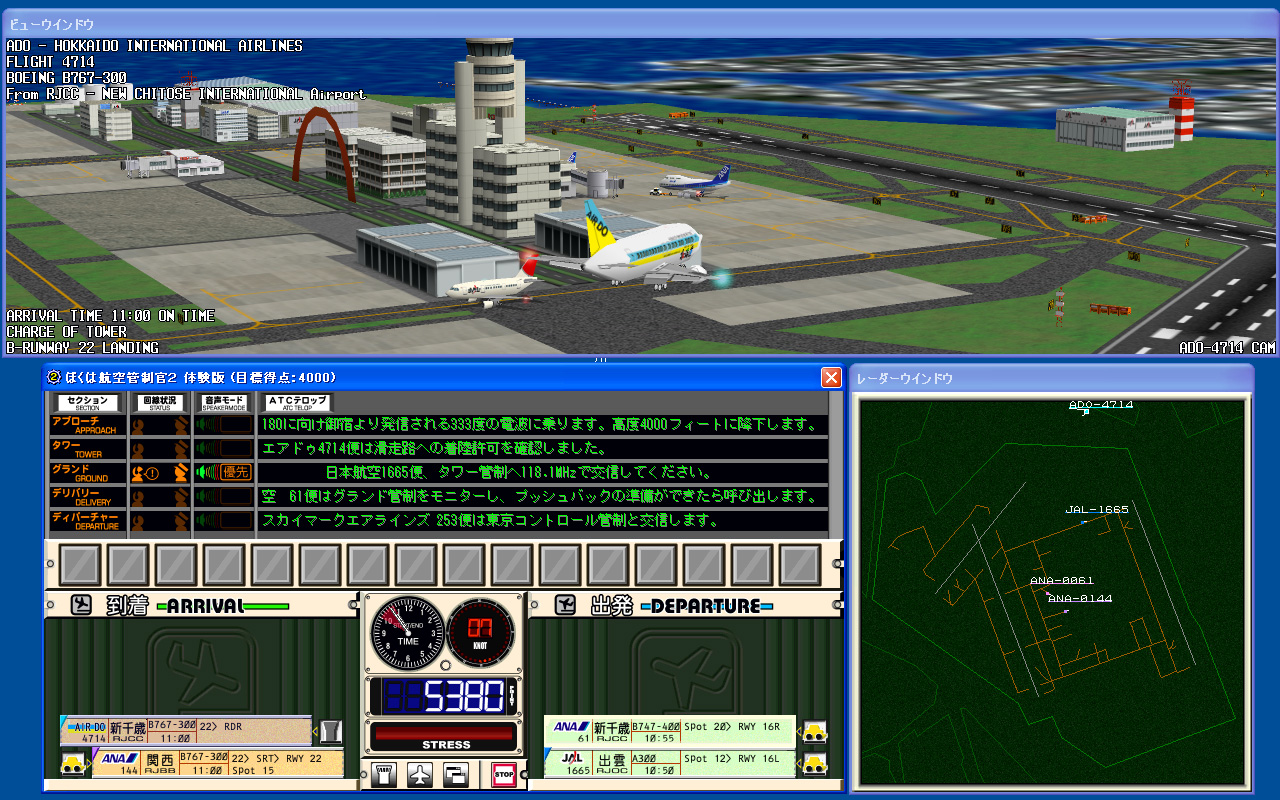Toggle the Approach speaker icon
Screen dimensions: 1280x800
point(207,425)
